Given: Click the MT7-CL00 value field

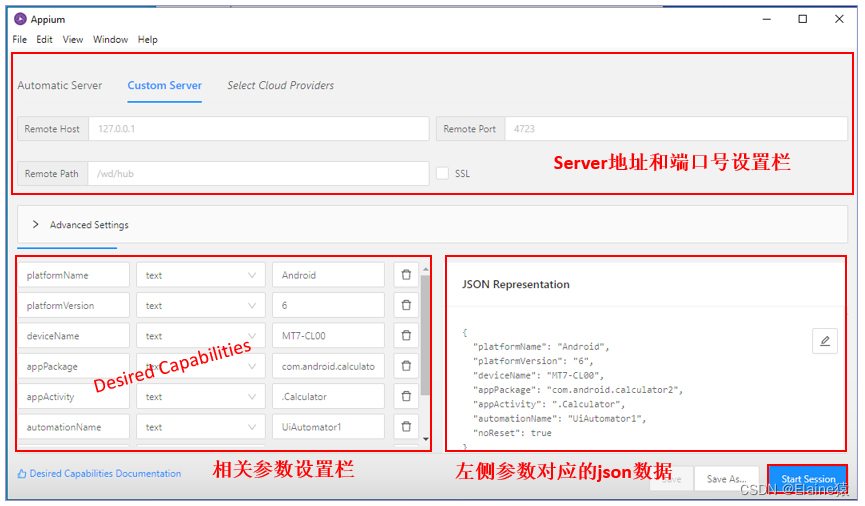Looking at the screenshot, I should click(328, 335).
